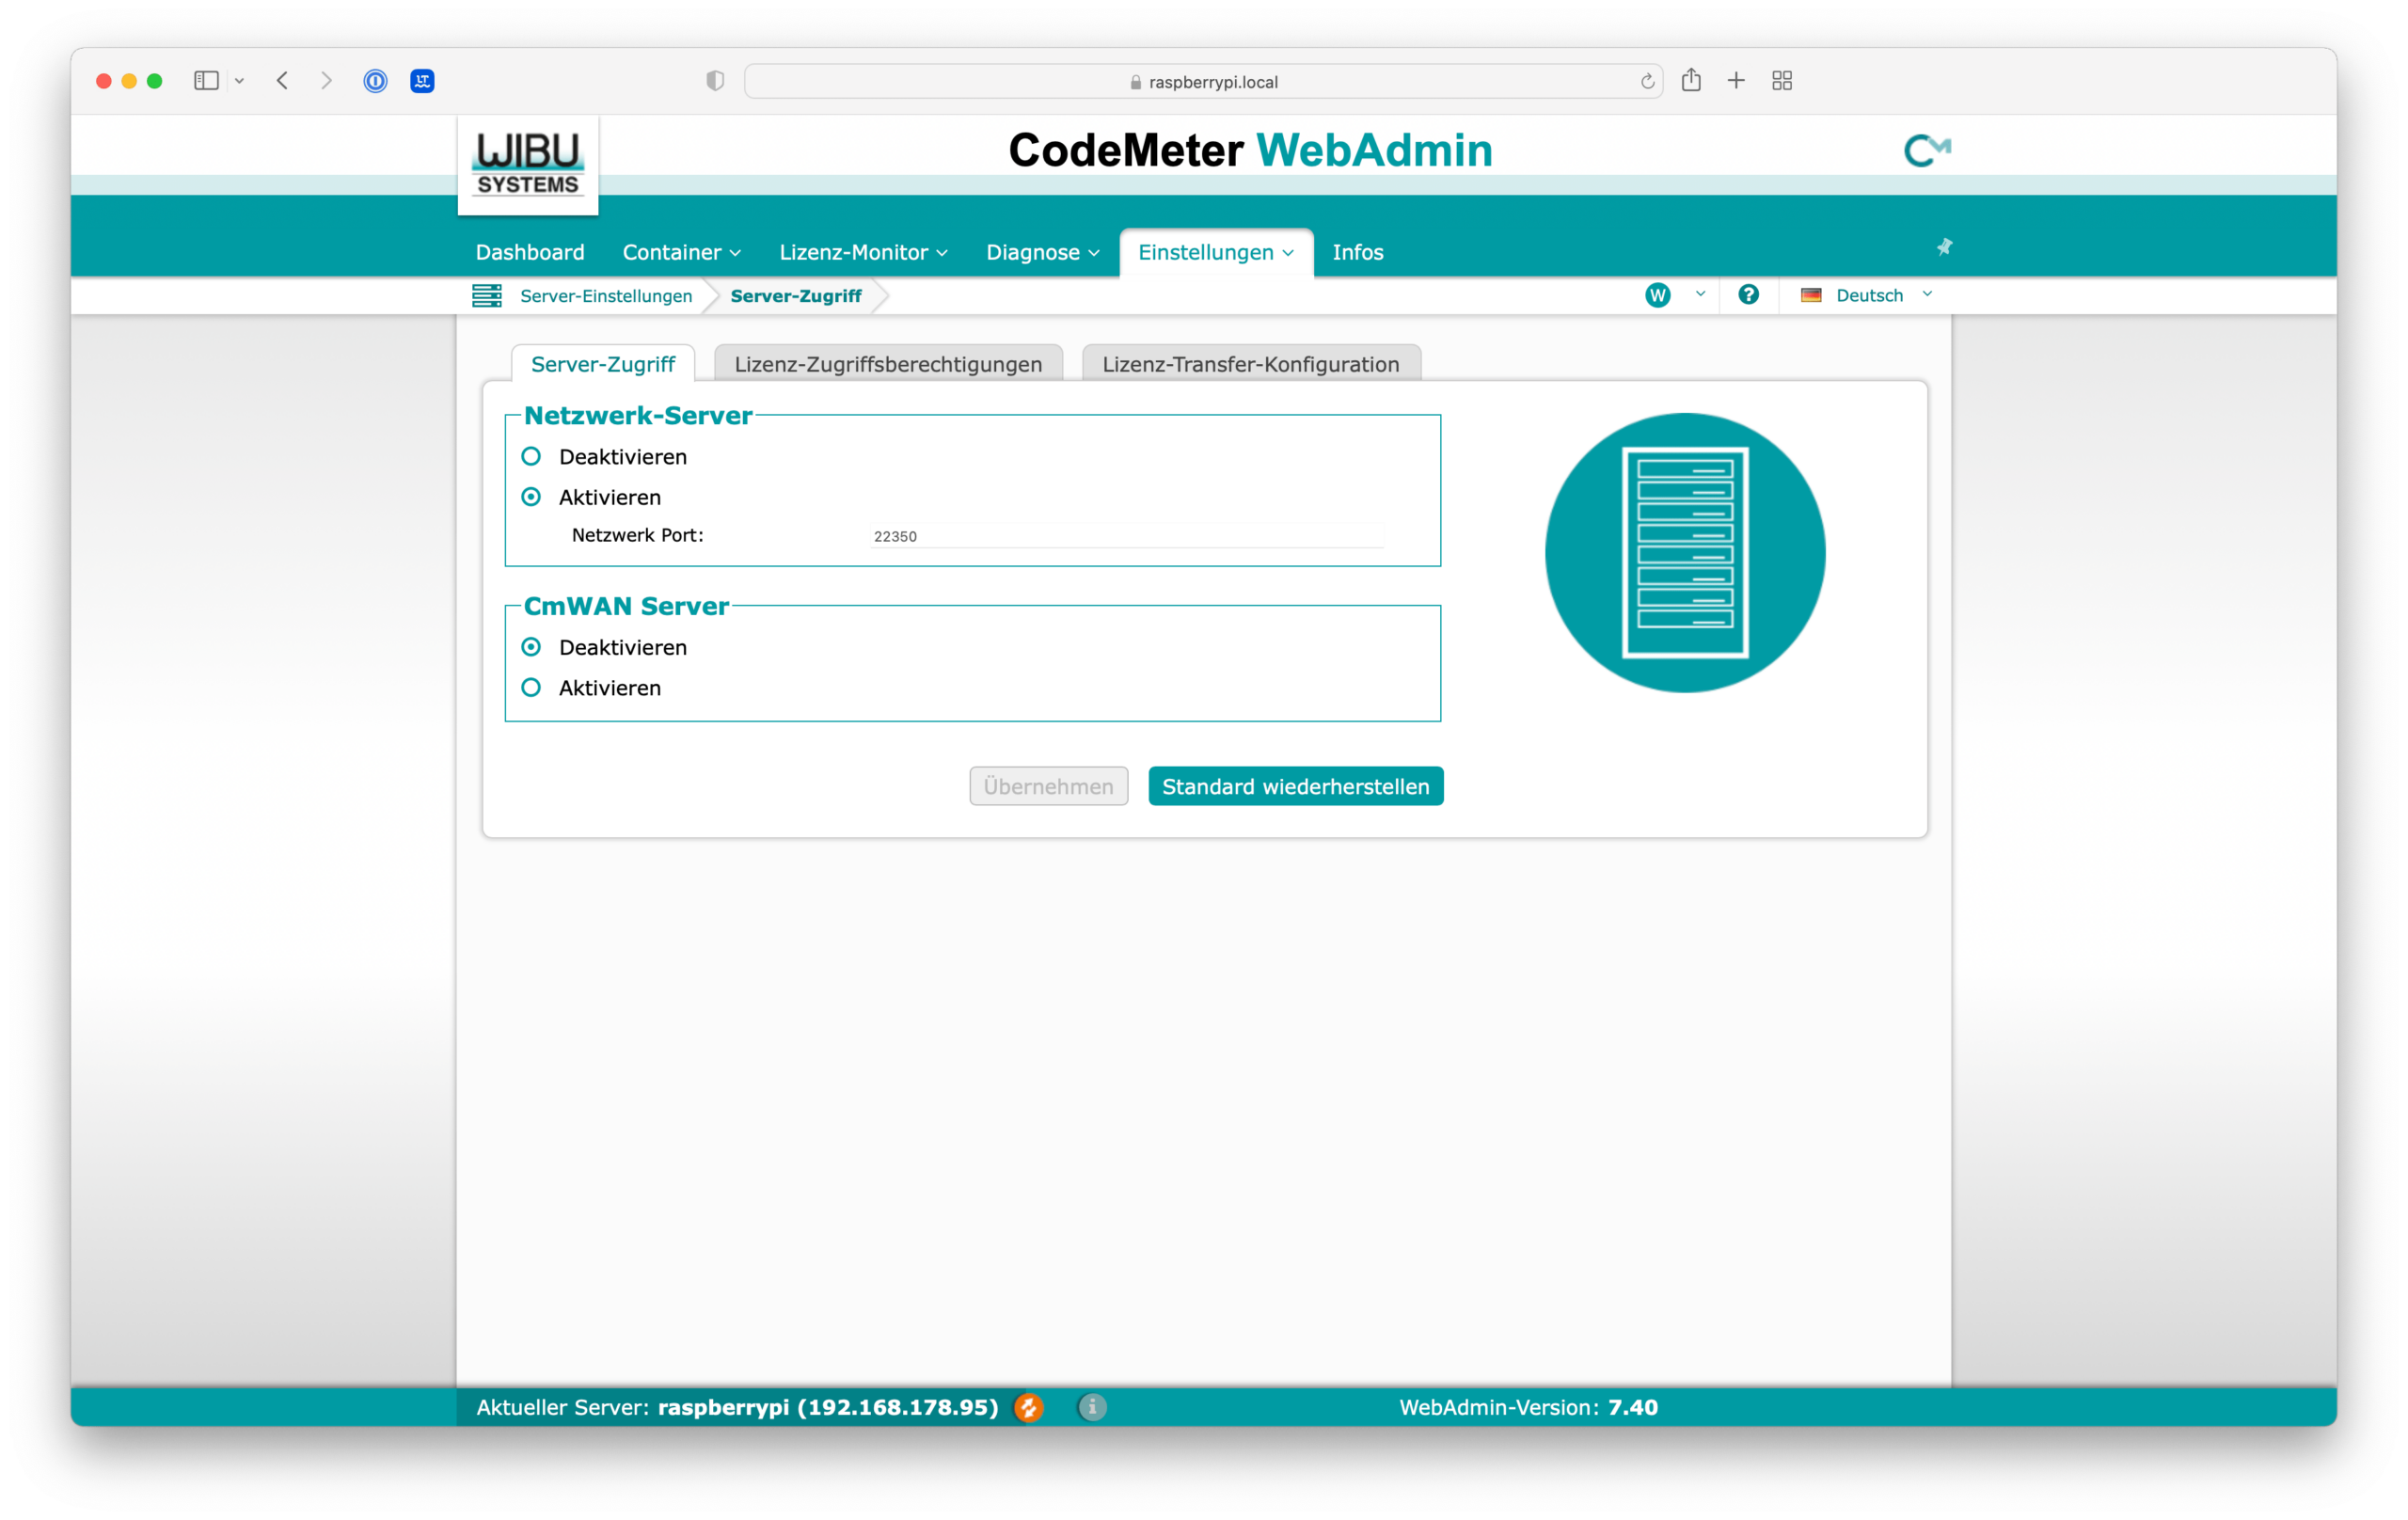Click the orange server switch icon in footer

pos(1028,1407)
